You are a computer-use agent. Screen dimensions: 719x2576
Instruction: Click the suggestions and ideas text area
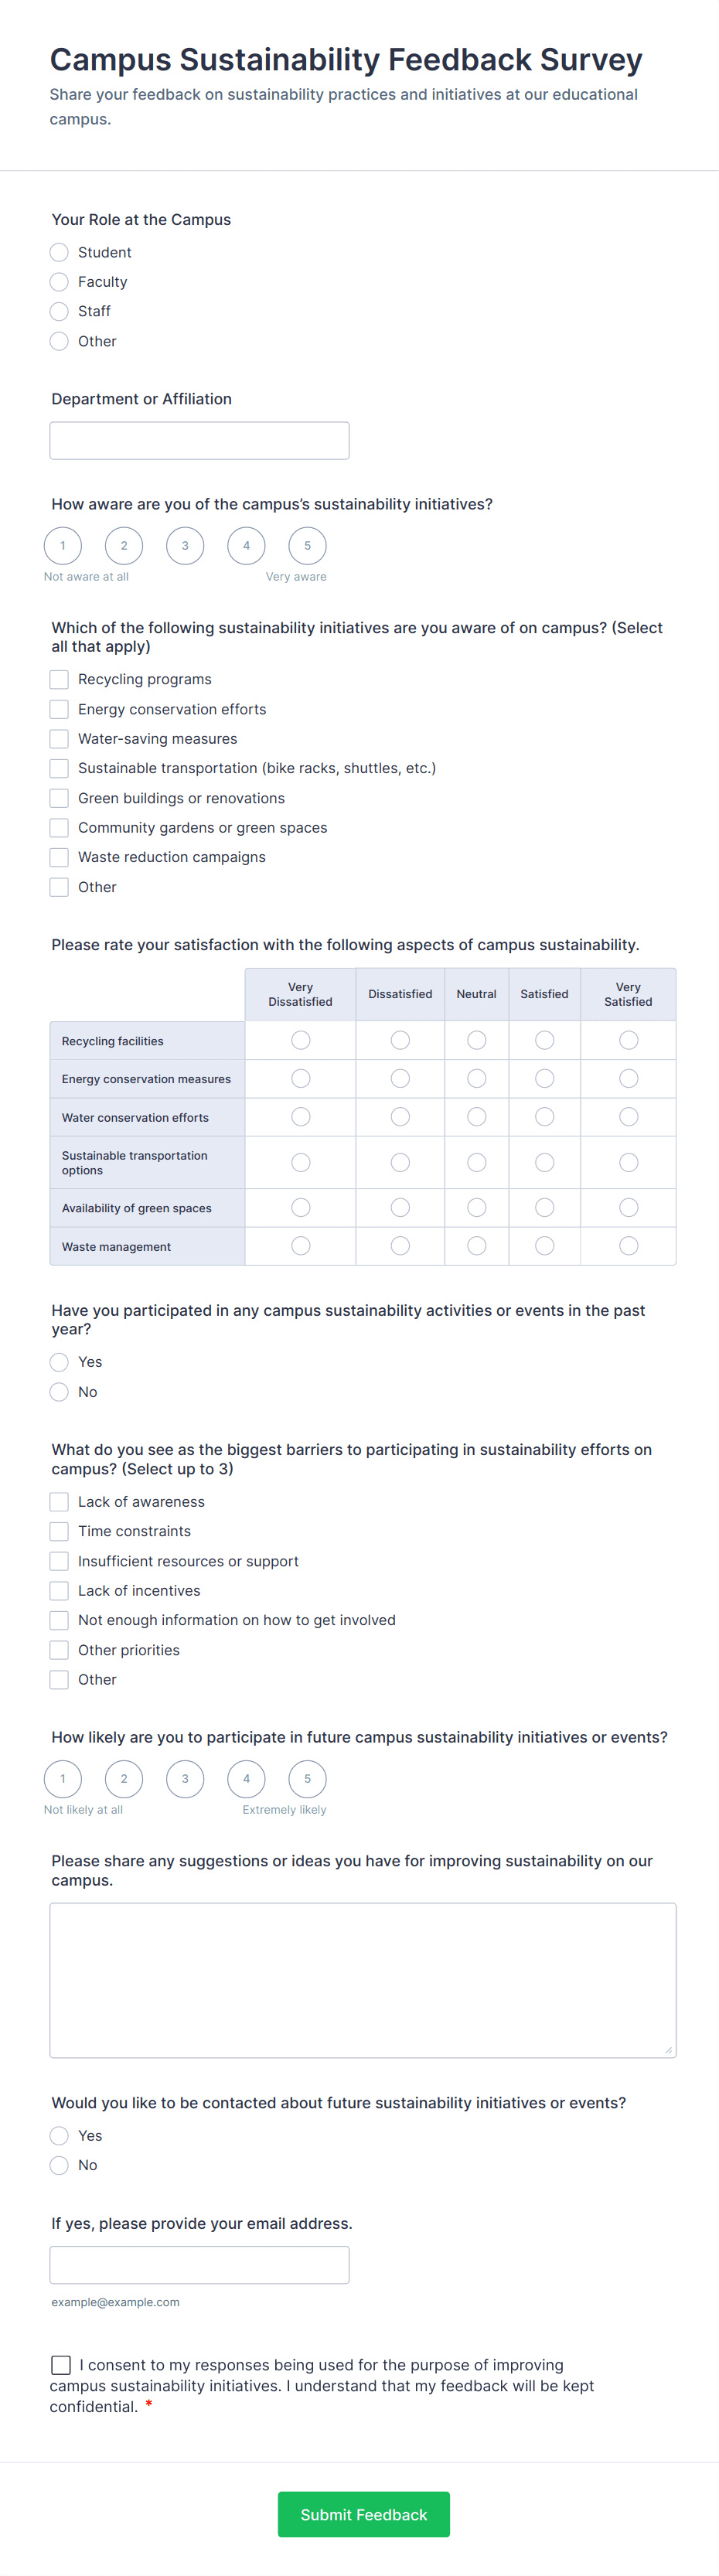pyautogui.click(x=362, y=1980)
